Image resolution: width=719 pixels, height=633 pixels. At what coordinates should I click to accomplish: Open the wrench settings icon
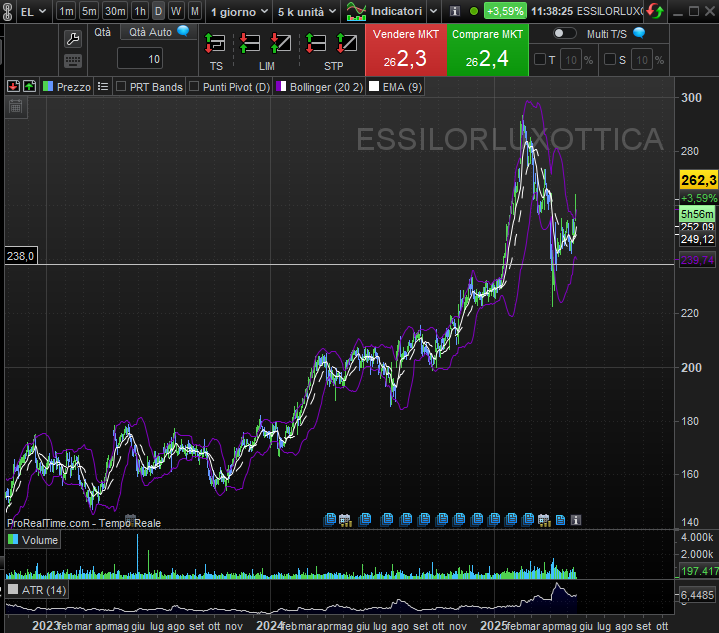73,39
